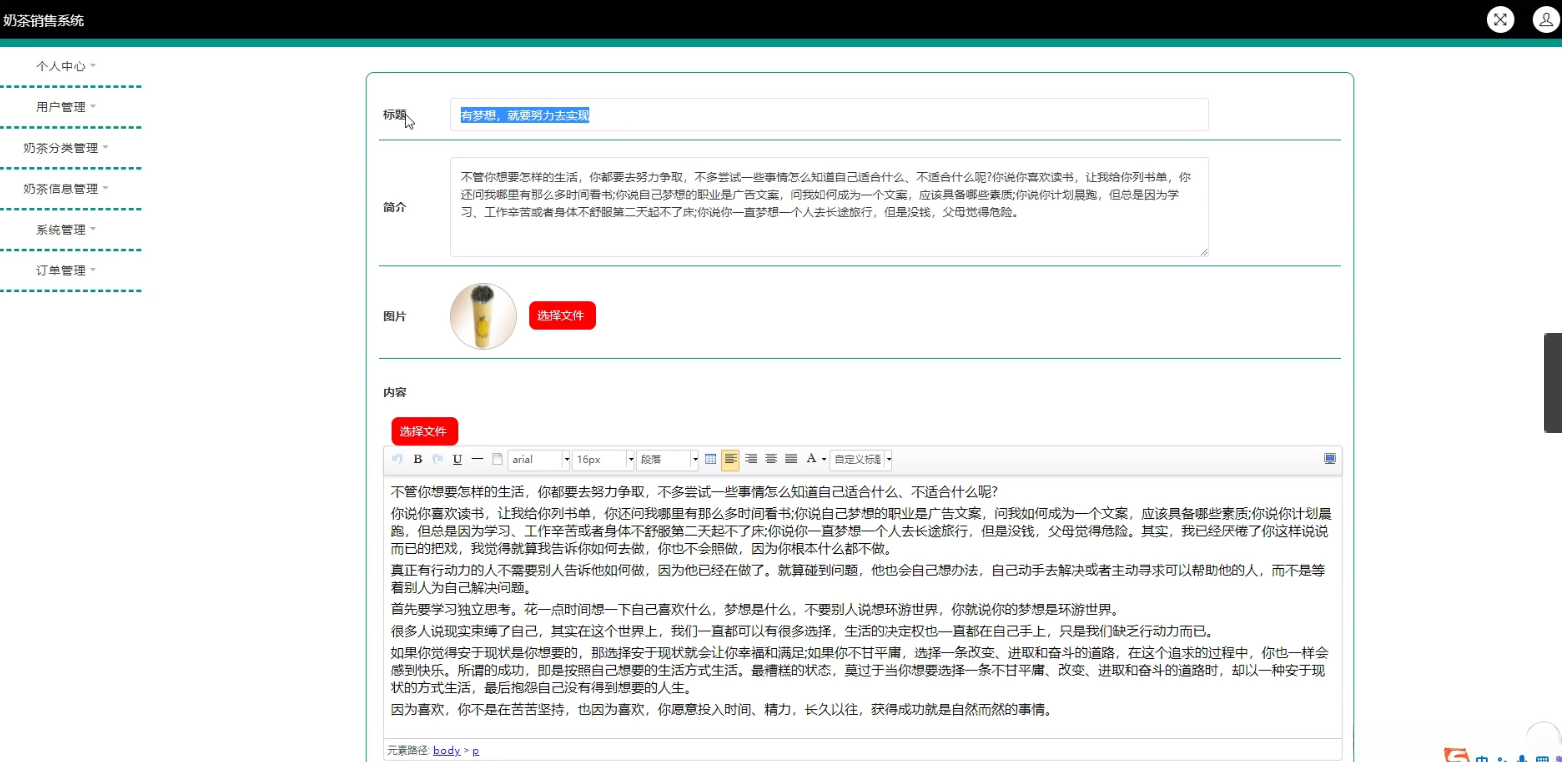This screenshot has width=1562, height=762.
Task: Insert a horizontal rule from the toolbar
Action: (x=477, y=459)
